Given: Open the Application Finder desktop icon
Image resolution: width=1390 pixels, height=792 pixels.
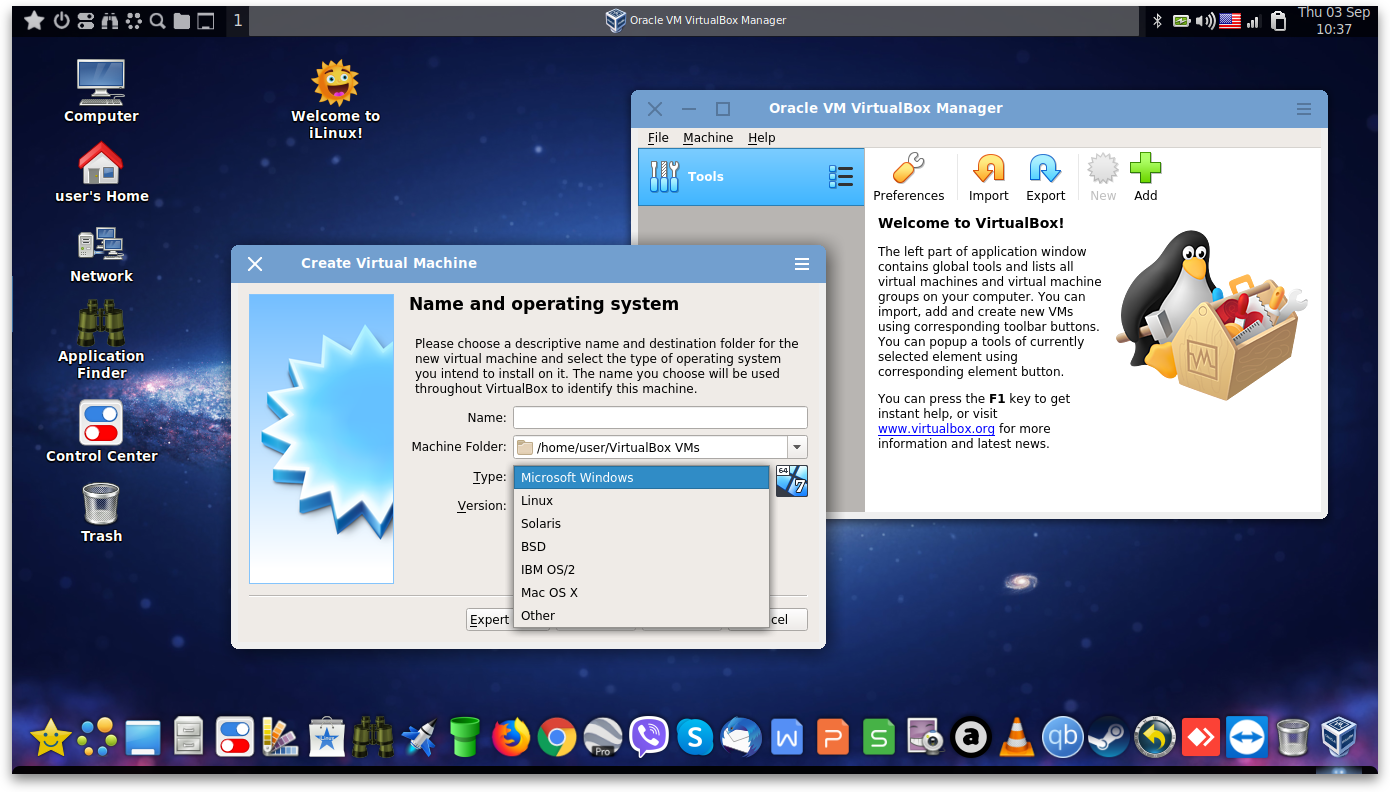Looking at the screenshot, I should [x=101, y=339].
